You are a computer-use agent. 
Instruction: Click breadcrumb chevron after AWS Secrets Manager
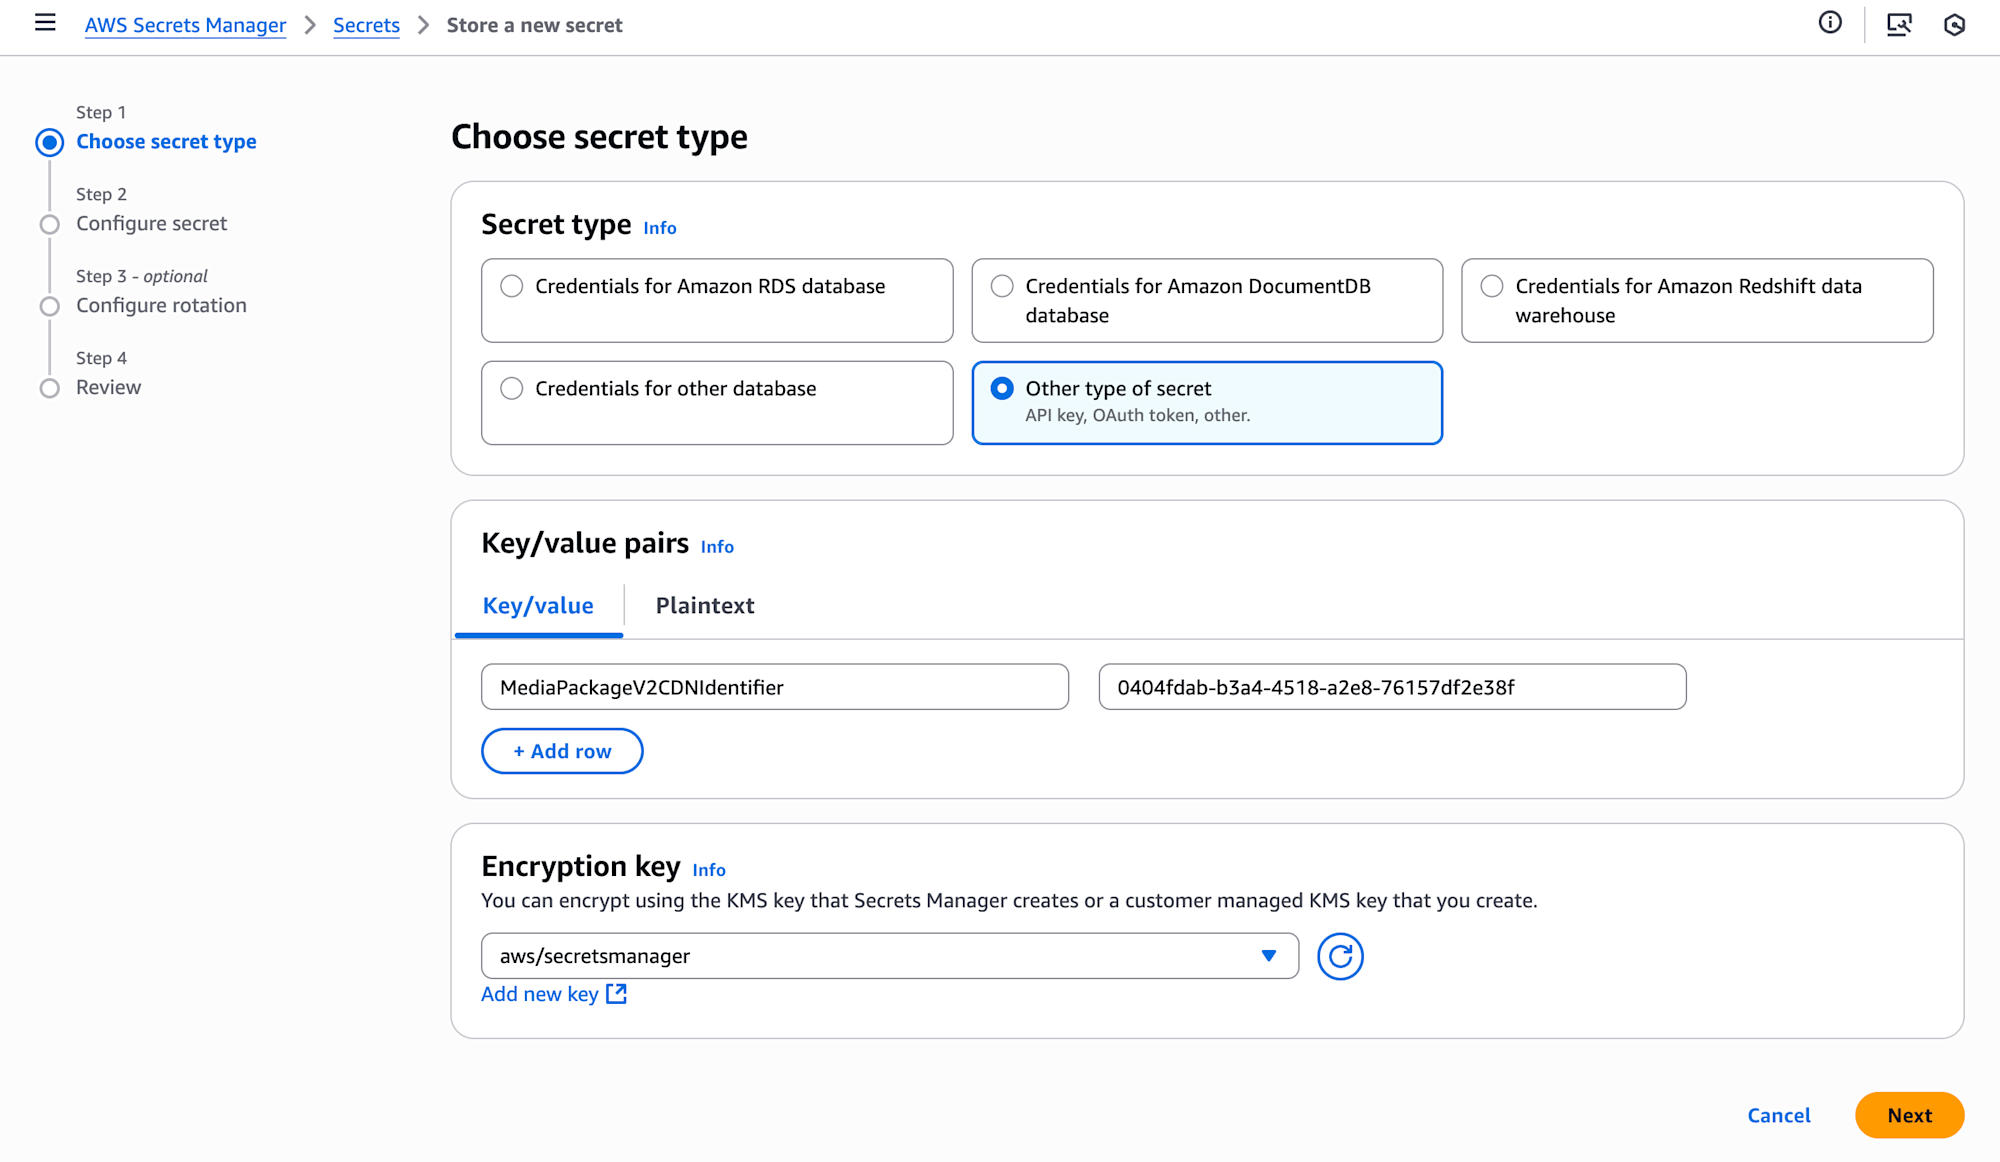(310, 25)
